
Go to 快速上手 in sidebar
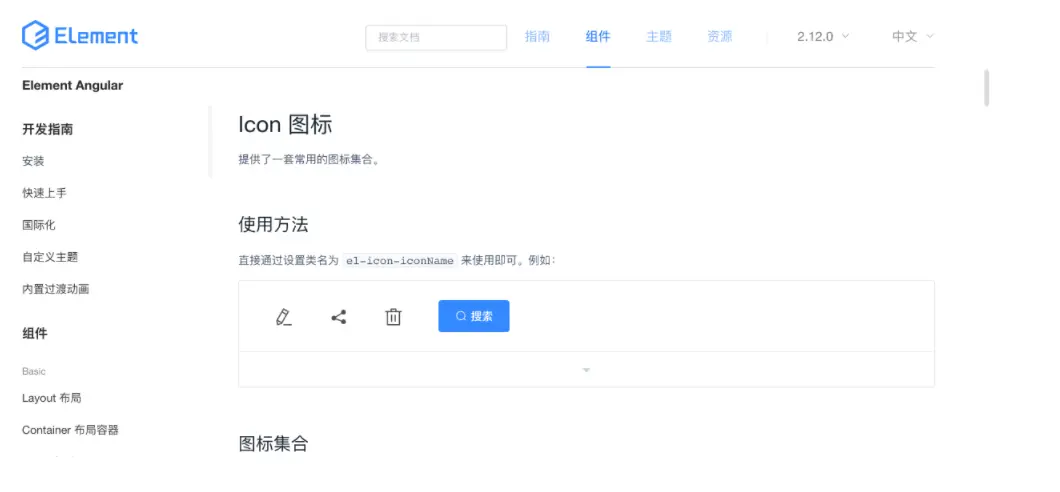(x=44, y=193)
